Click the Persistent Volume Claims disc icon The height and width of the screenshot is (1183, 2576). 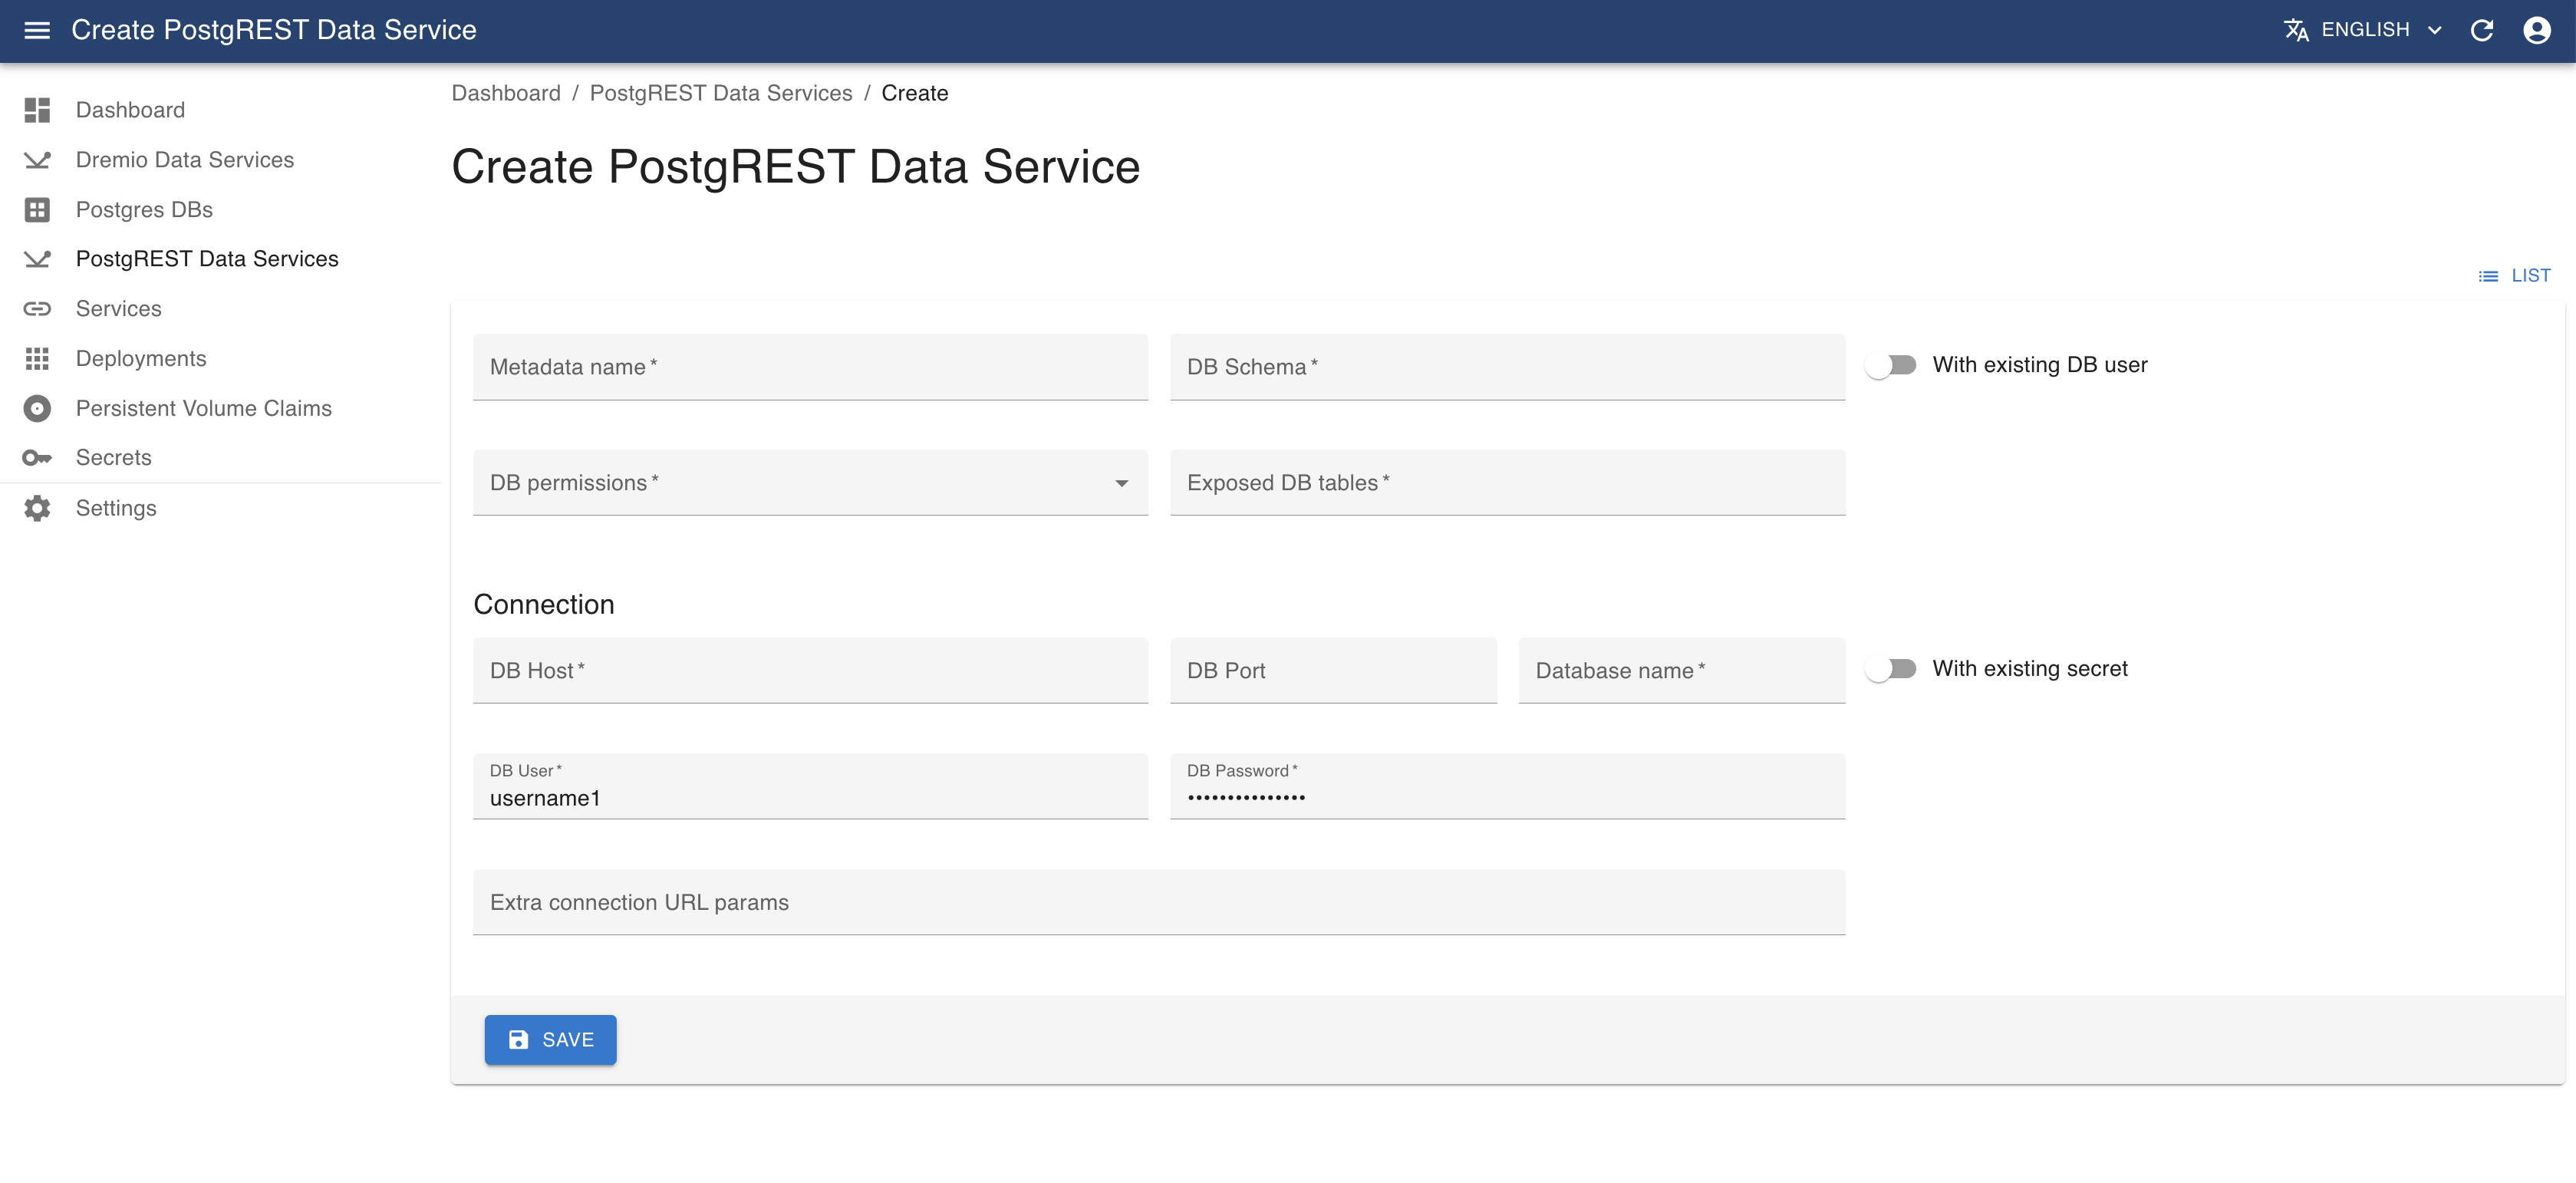point(37,408)
